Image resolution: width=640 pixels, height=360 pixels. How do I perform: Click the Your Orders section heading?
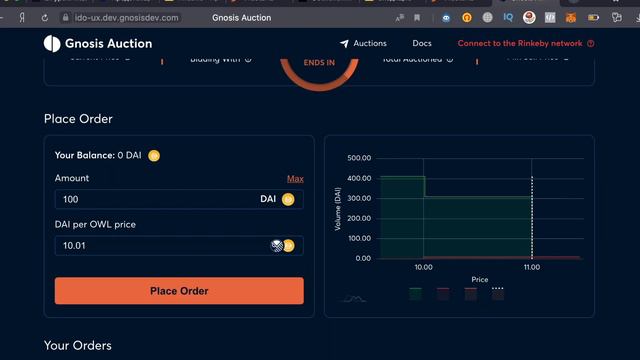(x=78, y=345)
